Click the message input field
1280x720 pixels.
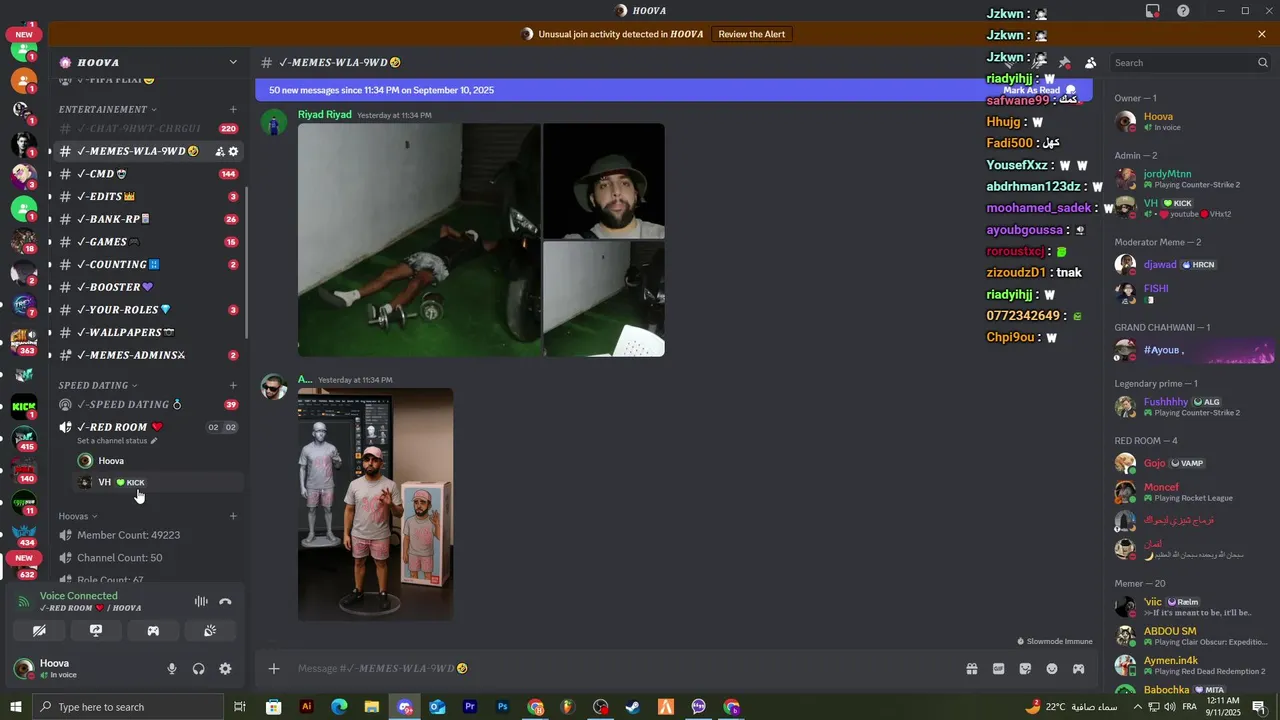pyautogui.click(x=625, y=668)
